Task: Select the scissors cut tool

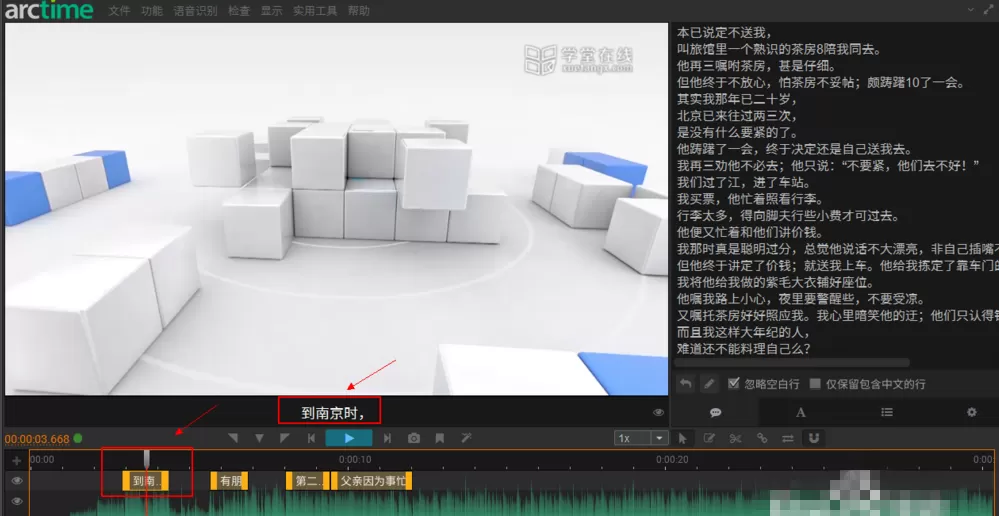Action: coord(735,438)
